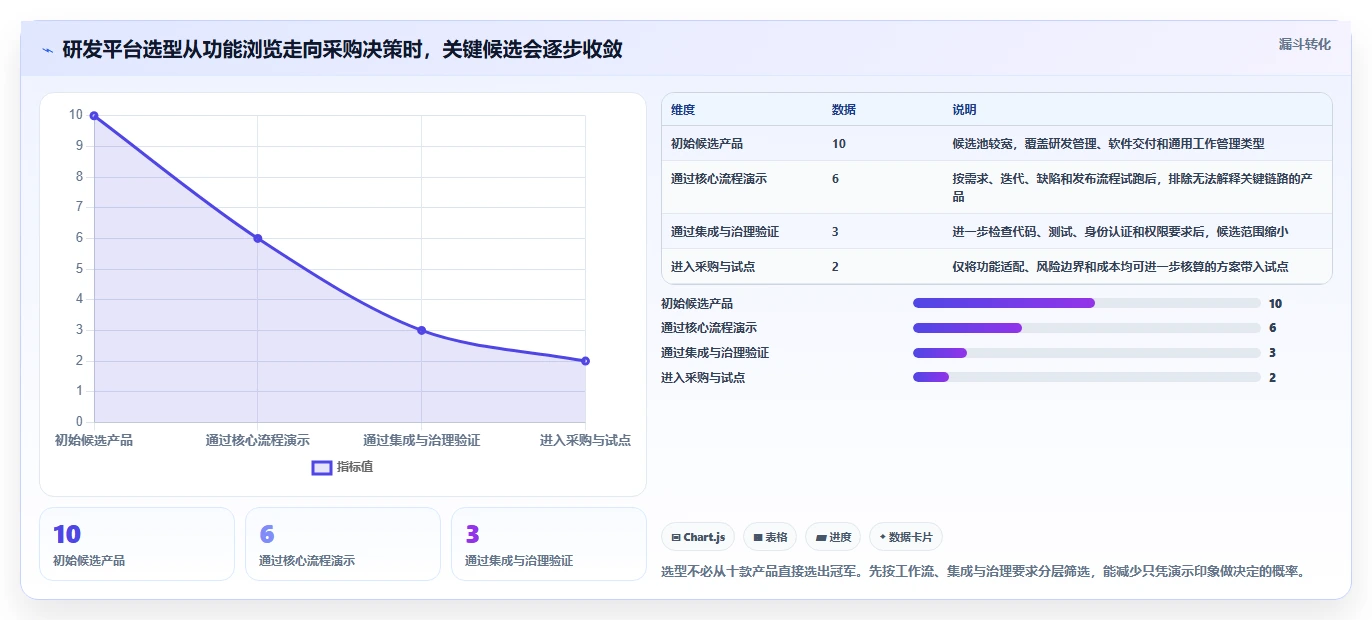Click the 通过集成与治理验证 progress list label
The width and height of the screenshot is (1372, 620).
point(715,353)
